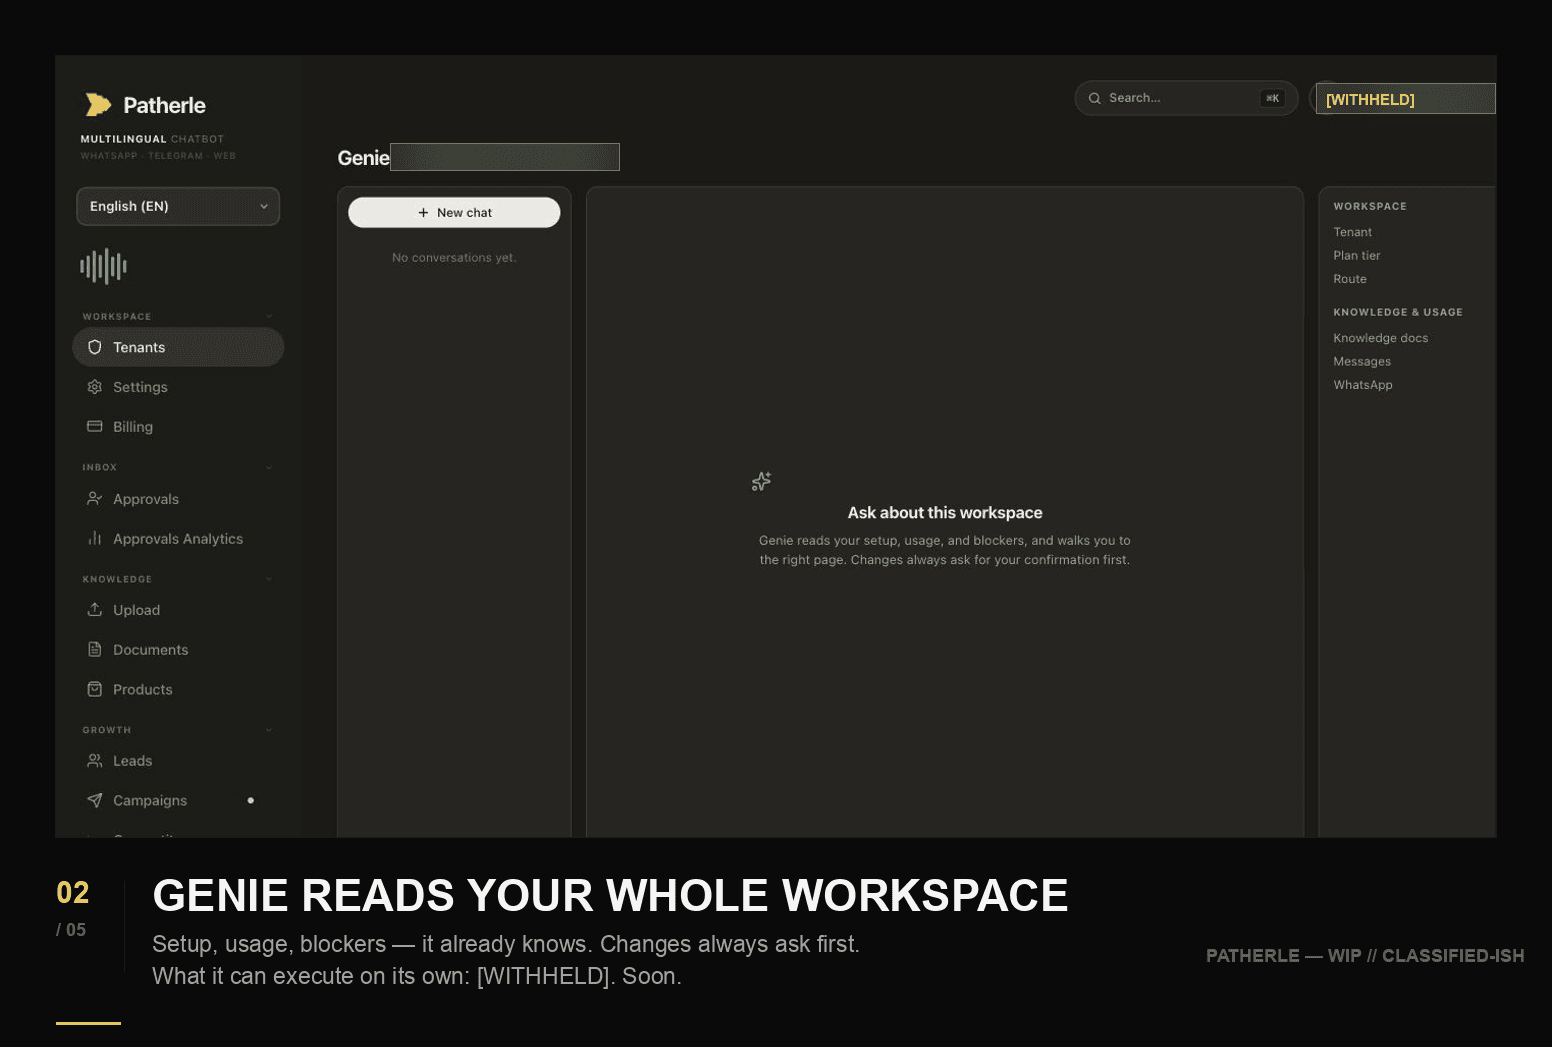Click Tenant in the Workspace info panel
The height and width of the screenshot is (1047, 1552).
pos(1352,232)
